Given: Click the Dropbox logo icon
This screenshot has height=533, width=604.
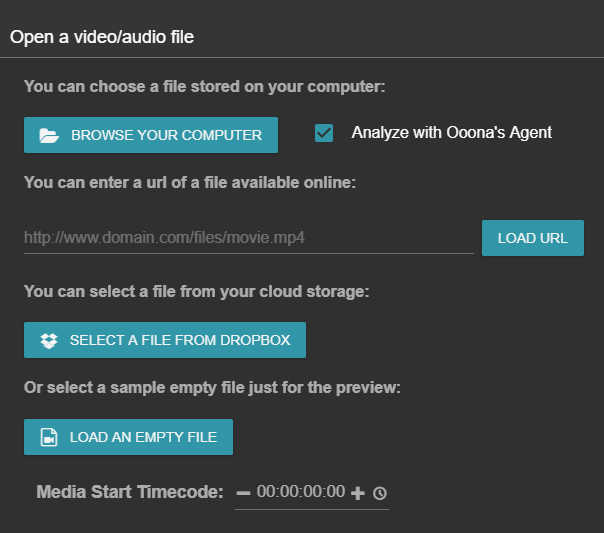Looking at the screenshot, I should tap(49, 341).
